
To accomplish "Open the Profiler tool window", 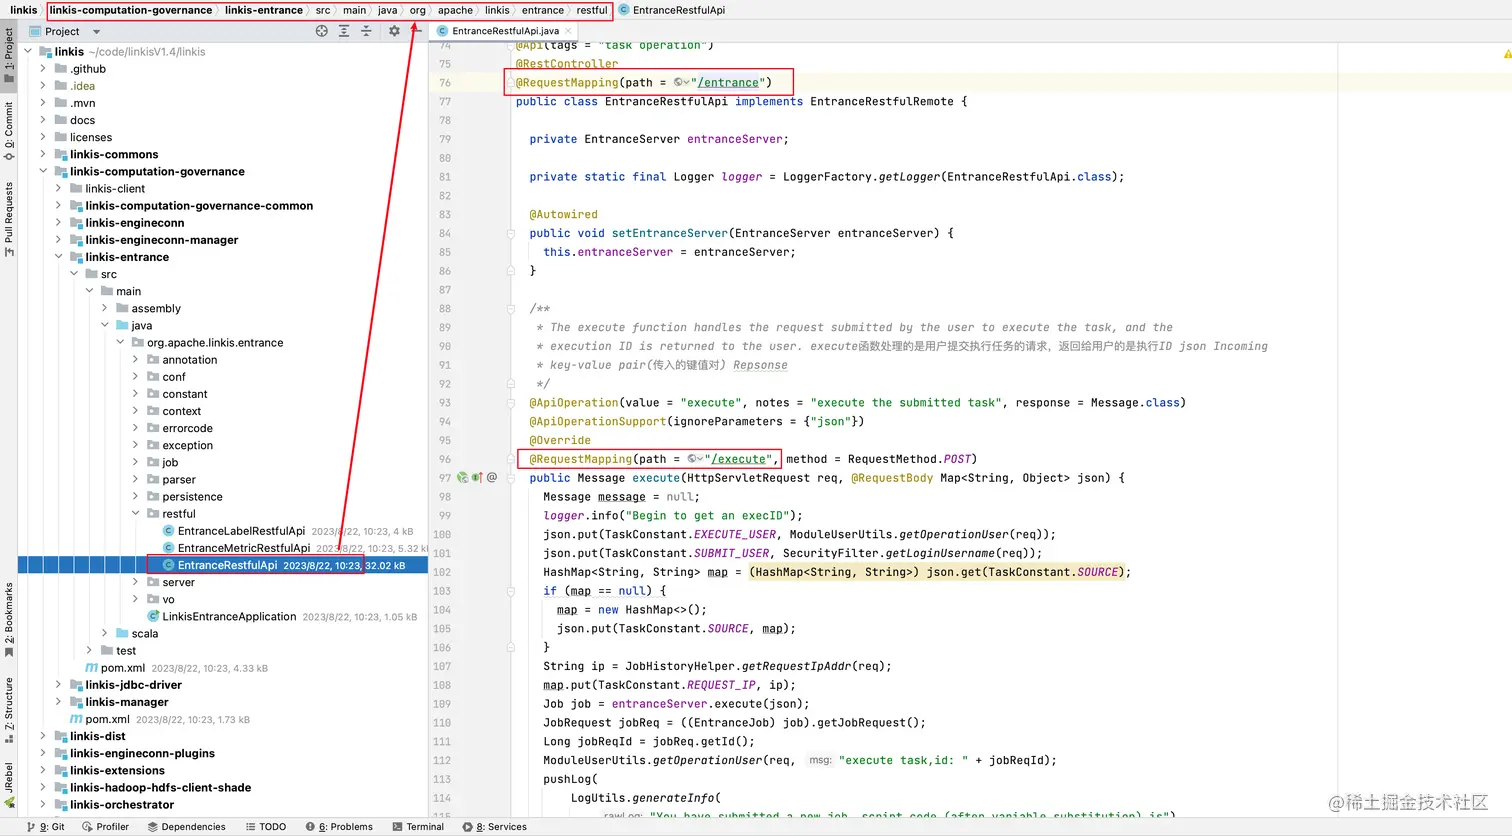I will 106,827.
